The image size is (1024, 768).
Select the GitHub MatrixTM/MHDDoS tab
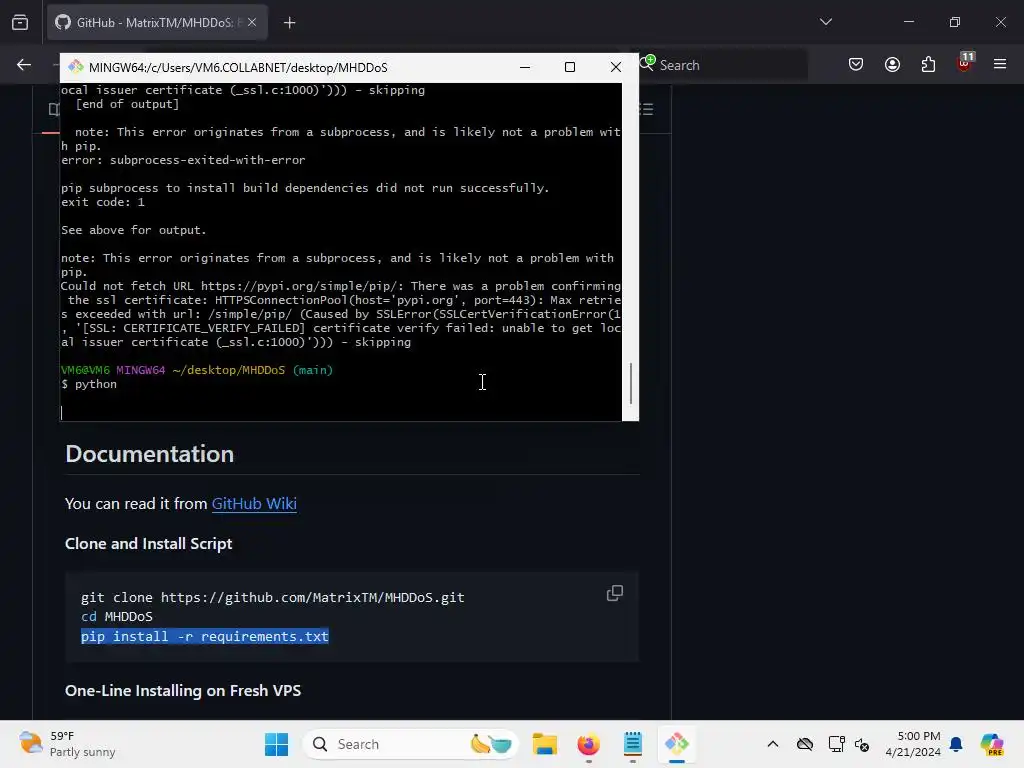point(157,22)
